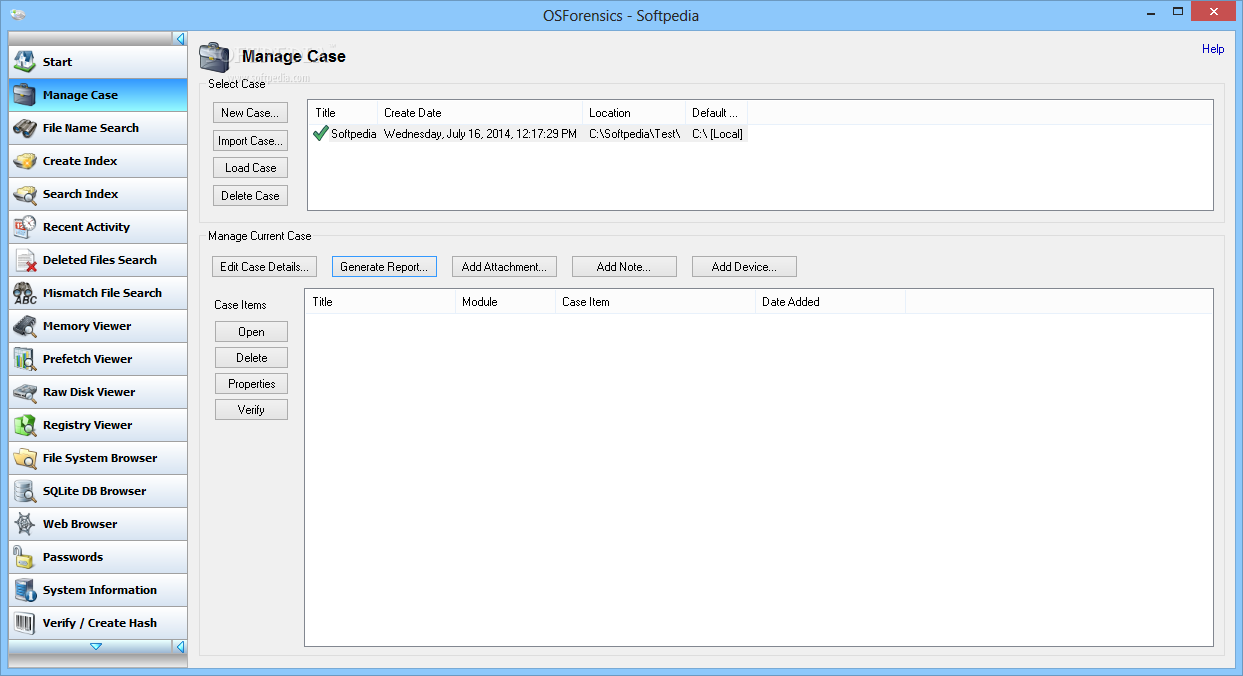Click the Verify / Create Hash barcode icon

[25, 623]
